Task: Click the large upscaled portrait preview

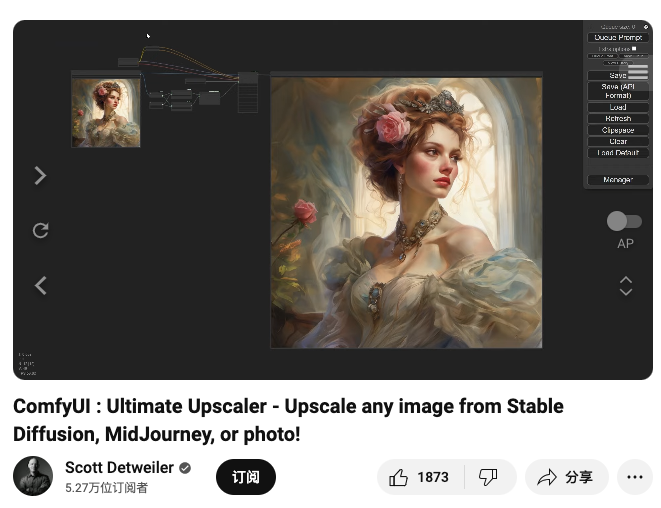Action: (406, 212)
